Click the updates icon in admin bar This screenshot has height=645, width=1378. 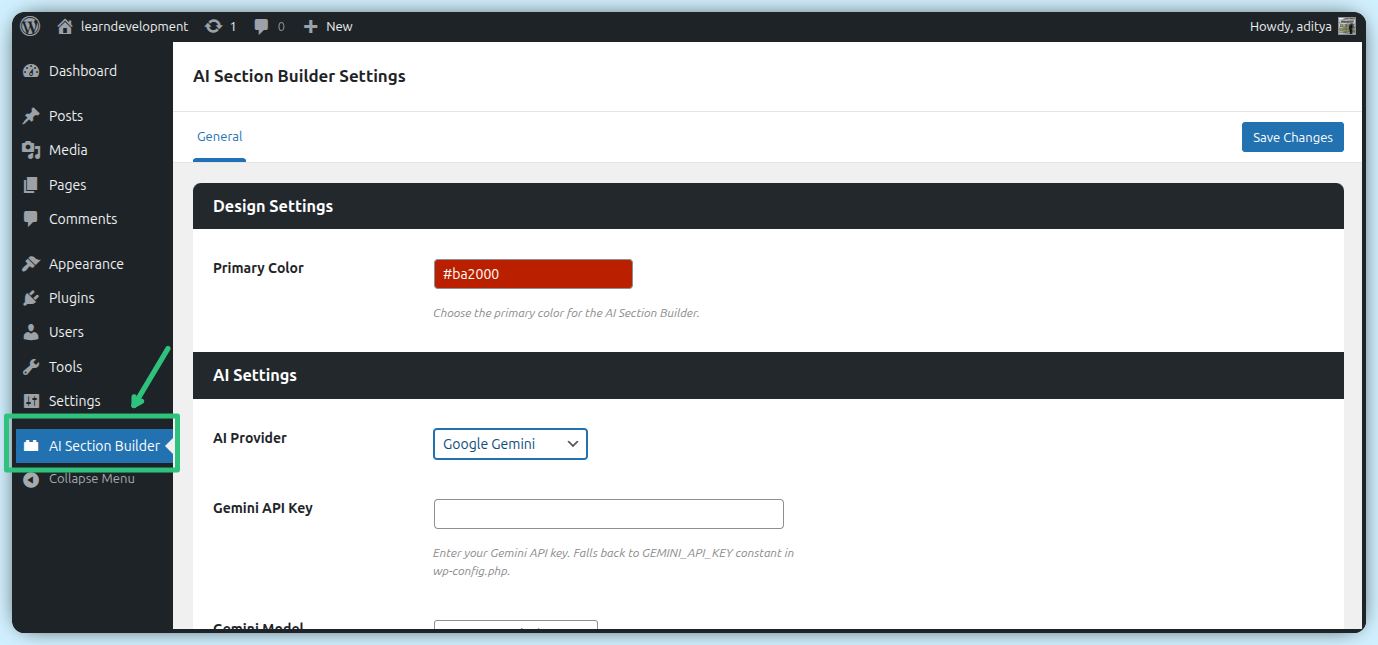219,27
